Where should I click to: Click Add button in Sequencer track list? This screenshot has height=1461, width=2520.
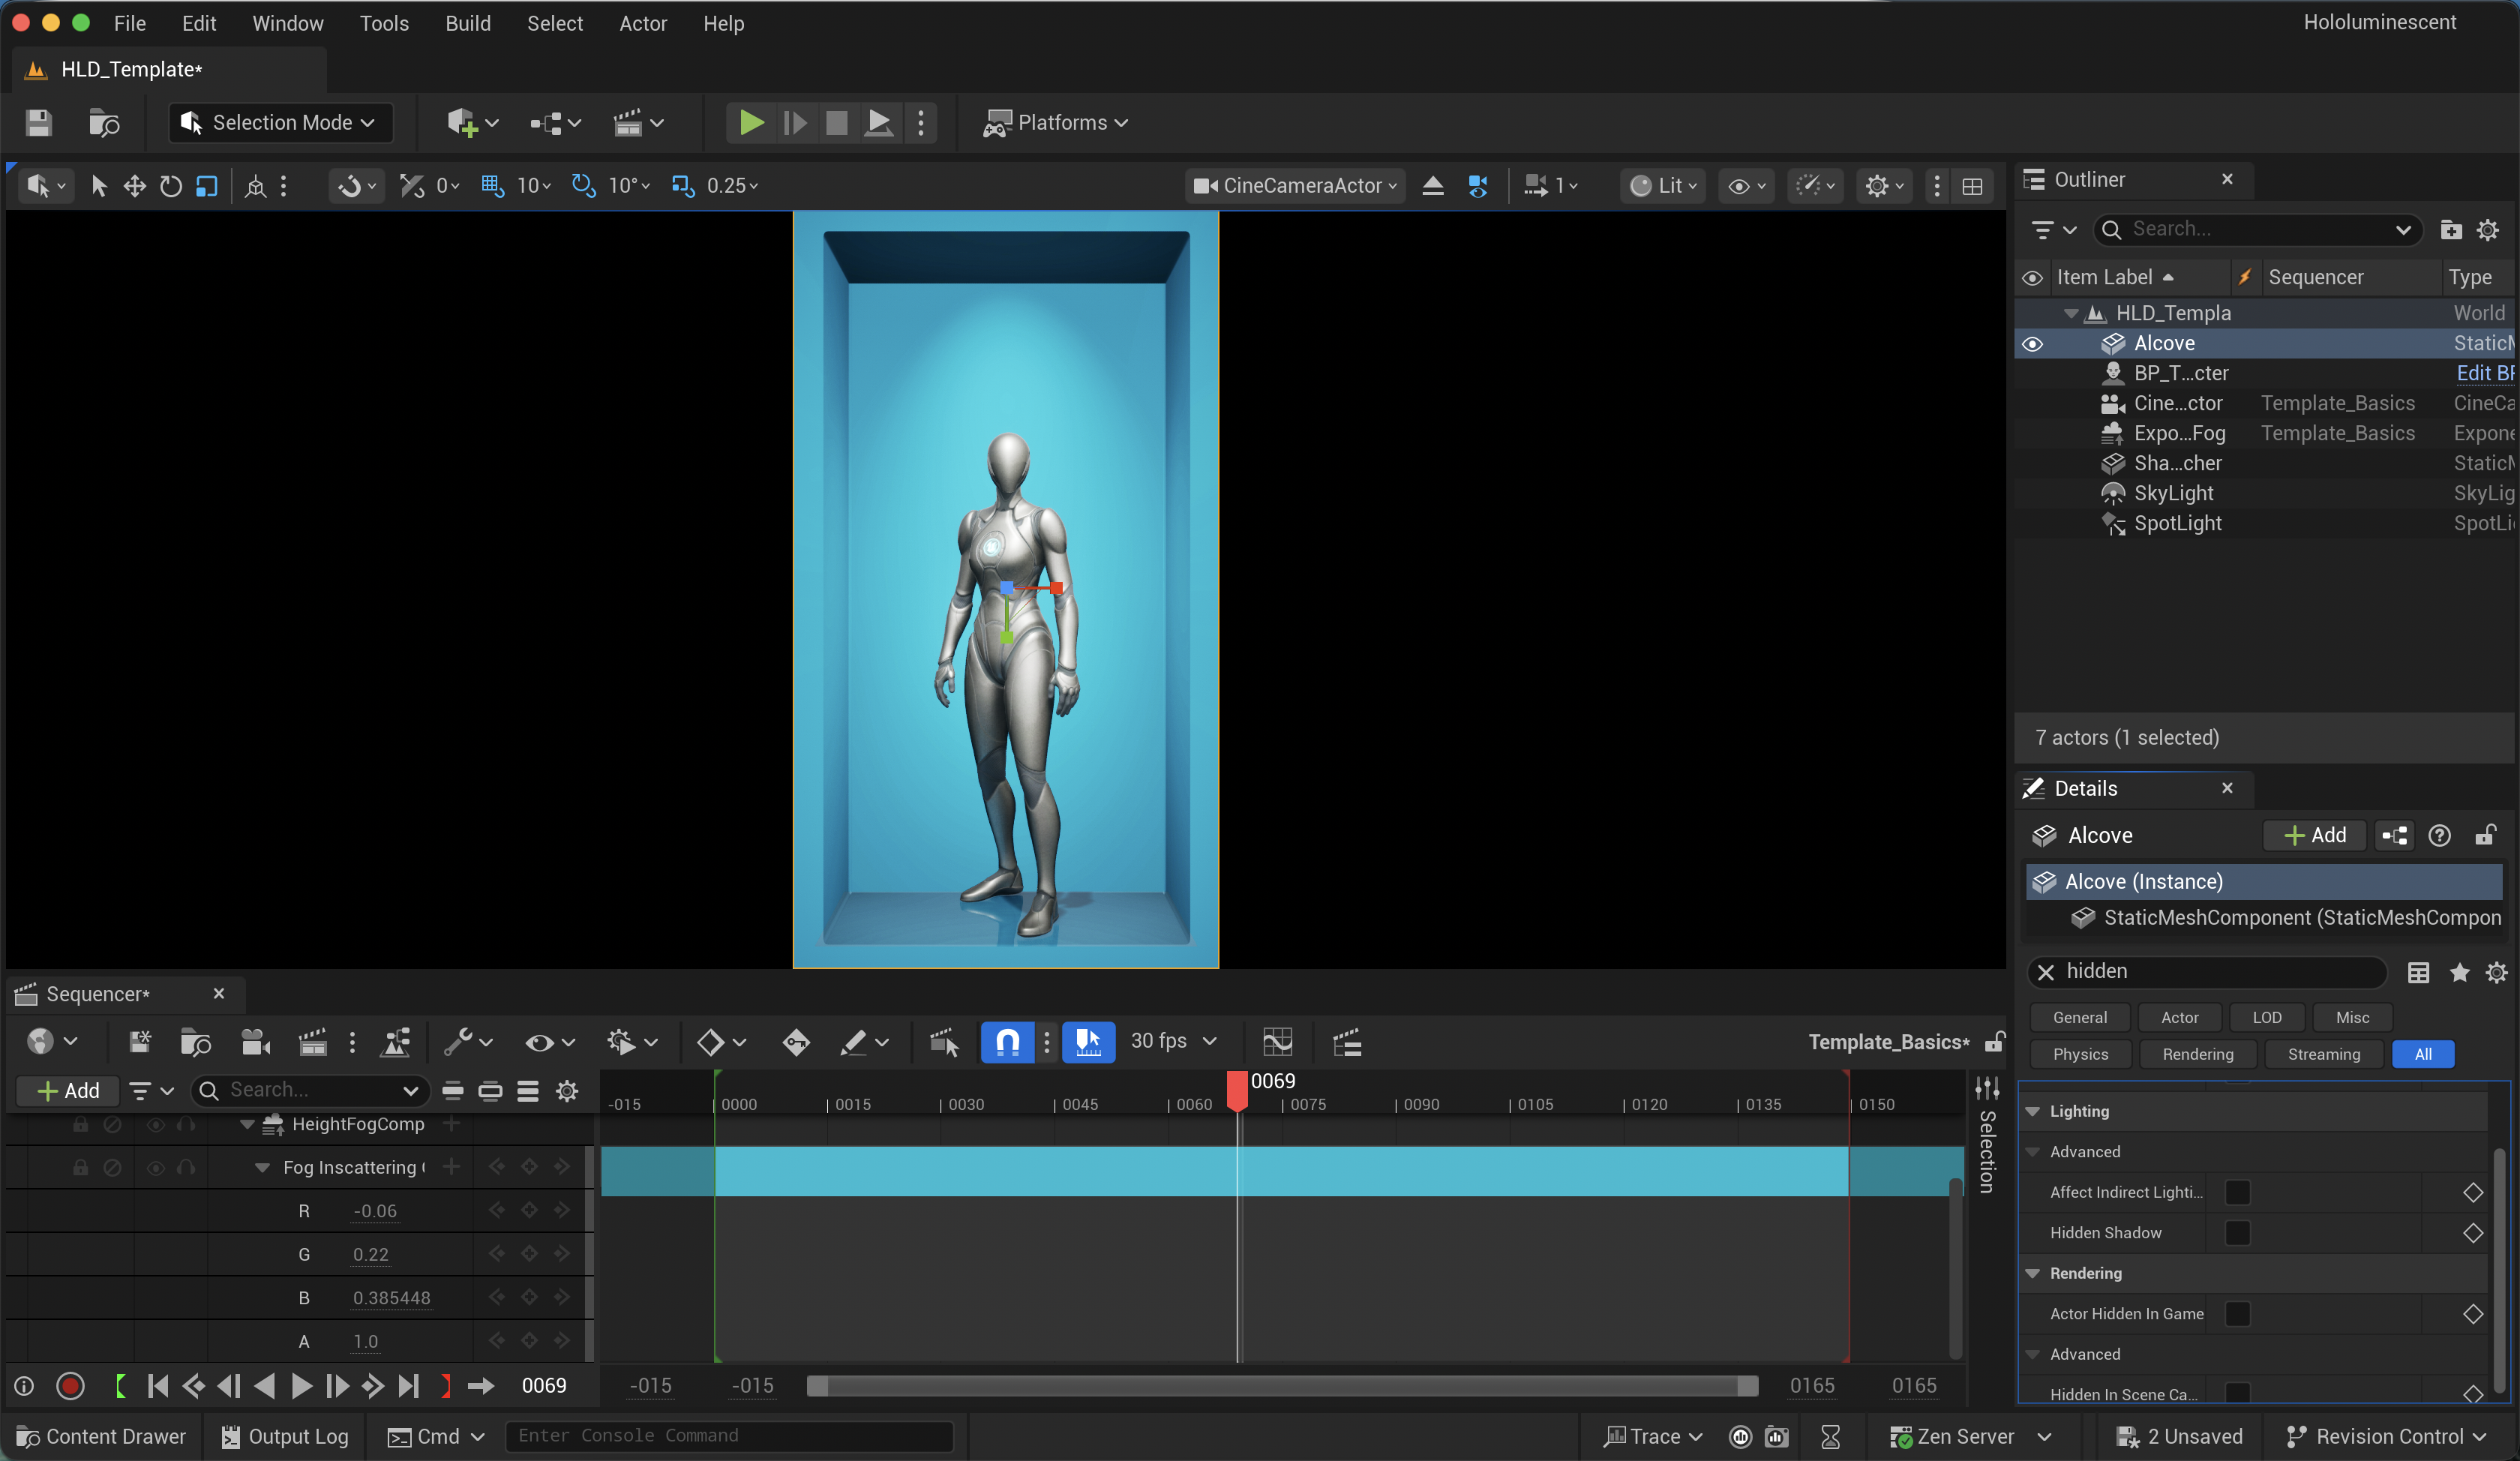click(68, 1091)
